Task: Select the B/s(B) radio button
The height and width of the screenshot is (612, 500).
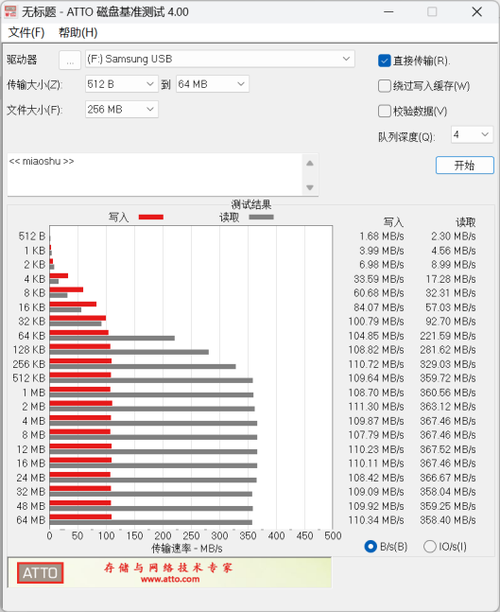Action: (370, 546)
